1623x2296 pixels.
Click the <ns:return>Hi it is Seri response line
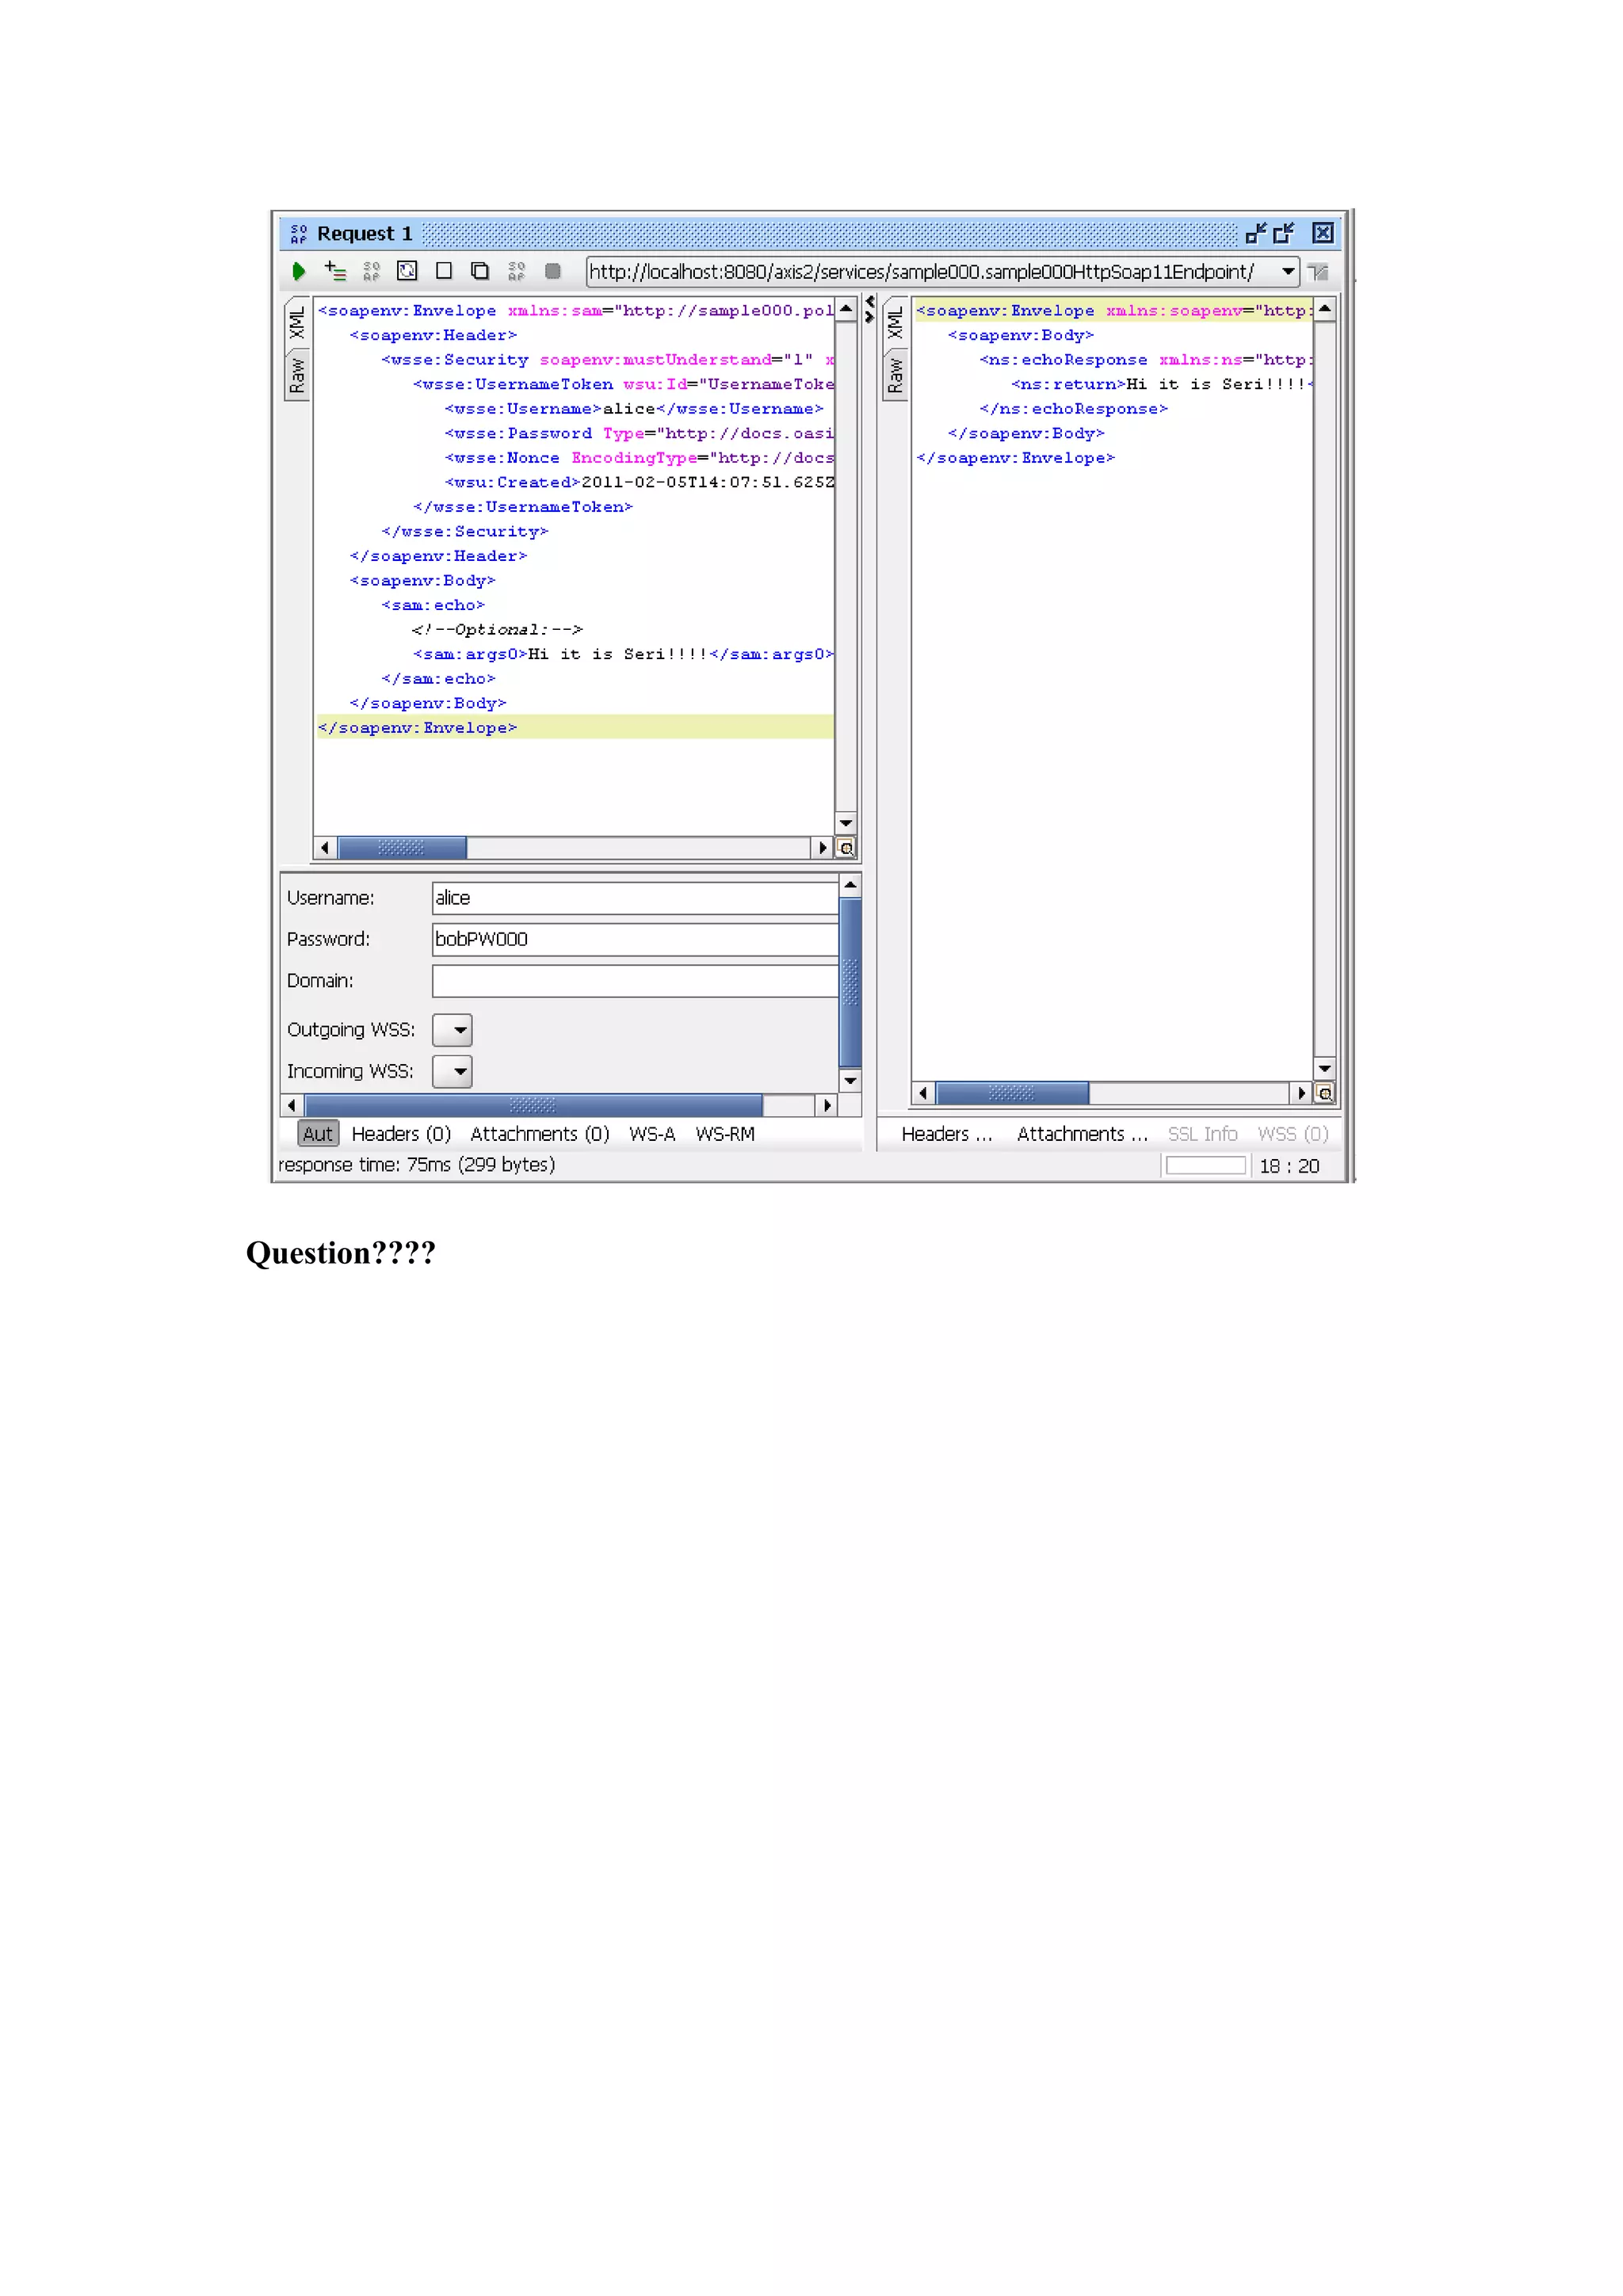coord(1161,384)
